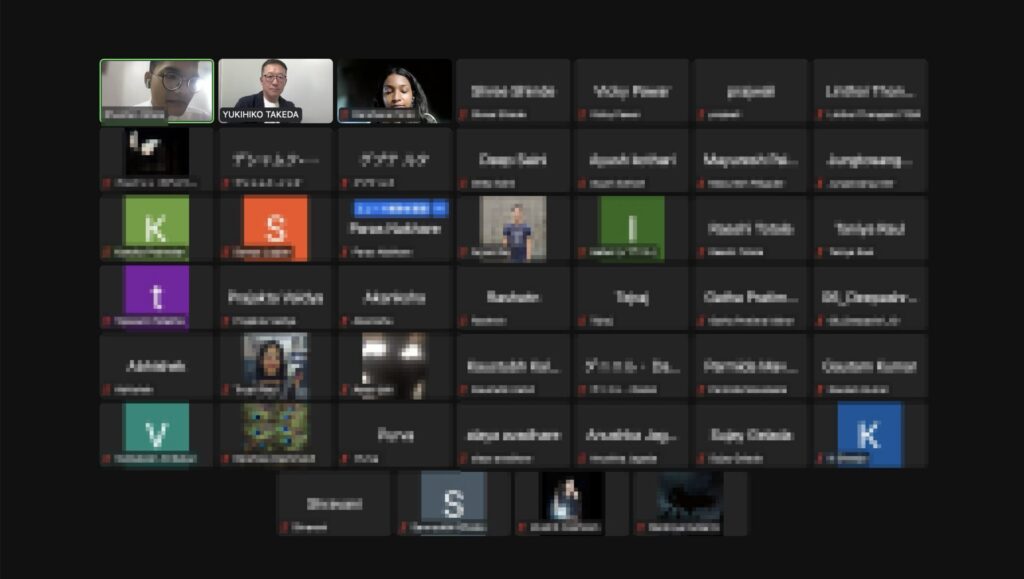
Task: Select the orange S avatar participant
Action: (x=275, y=228)
